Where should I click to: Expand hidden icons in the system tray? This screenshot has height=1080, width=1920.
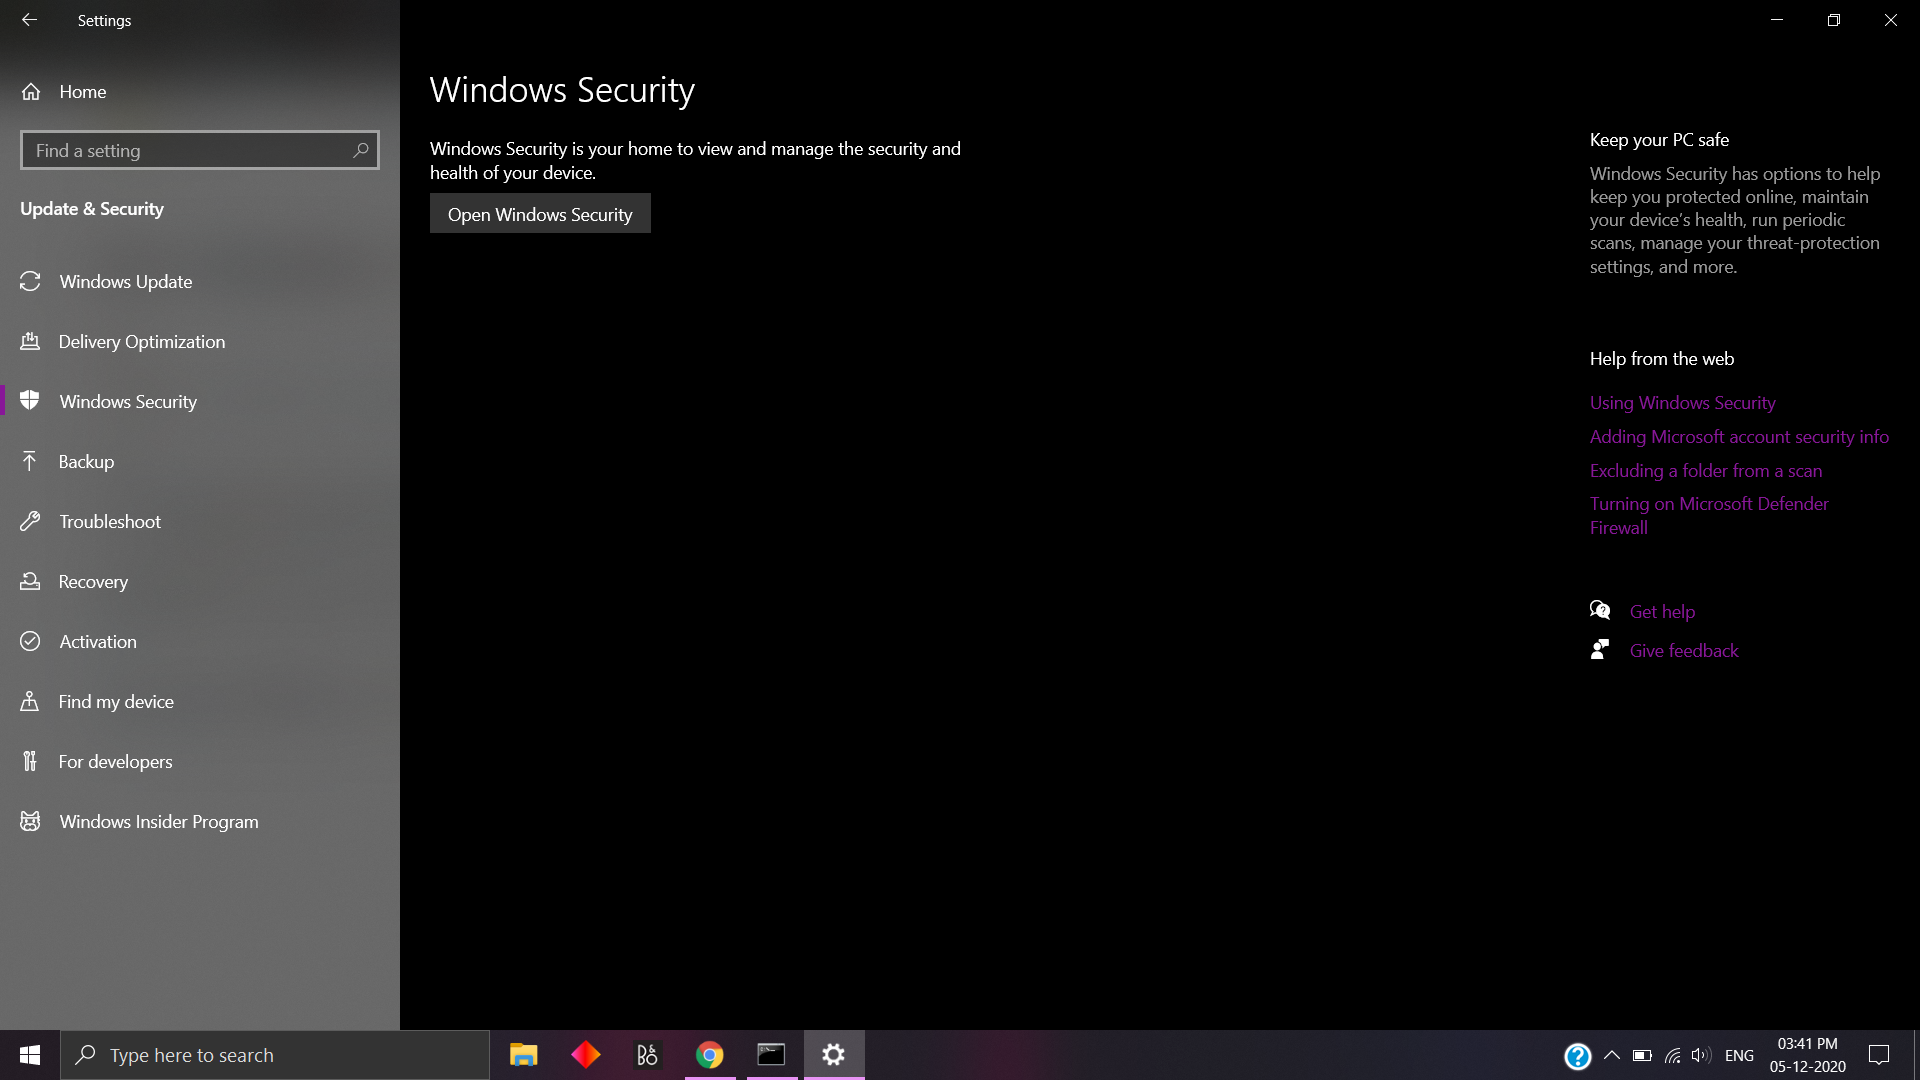coord(1611,1055)
